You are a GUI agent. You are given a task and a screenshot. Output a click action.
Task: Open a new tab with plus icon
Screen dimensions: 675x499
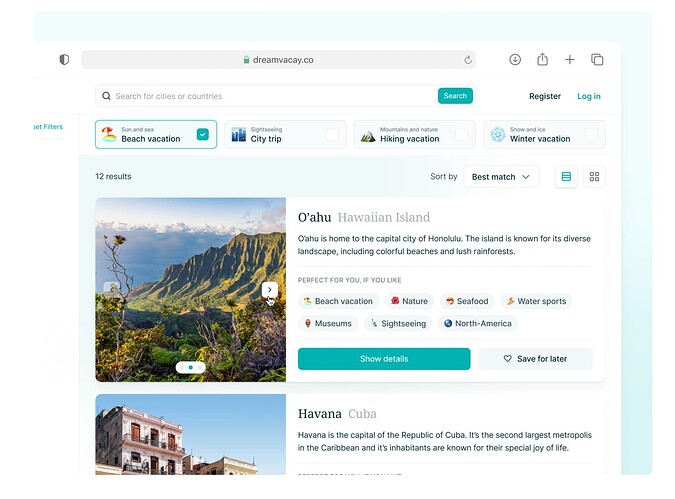tap(570, 60)
